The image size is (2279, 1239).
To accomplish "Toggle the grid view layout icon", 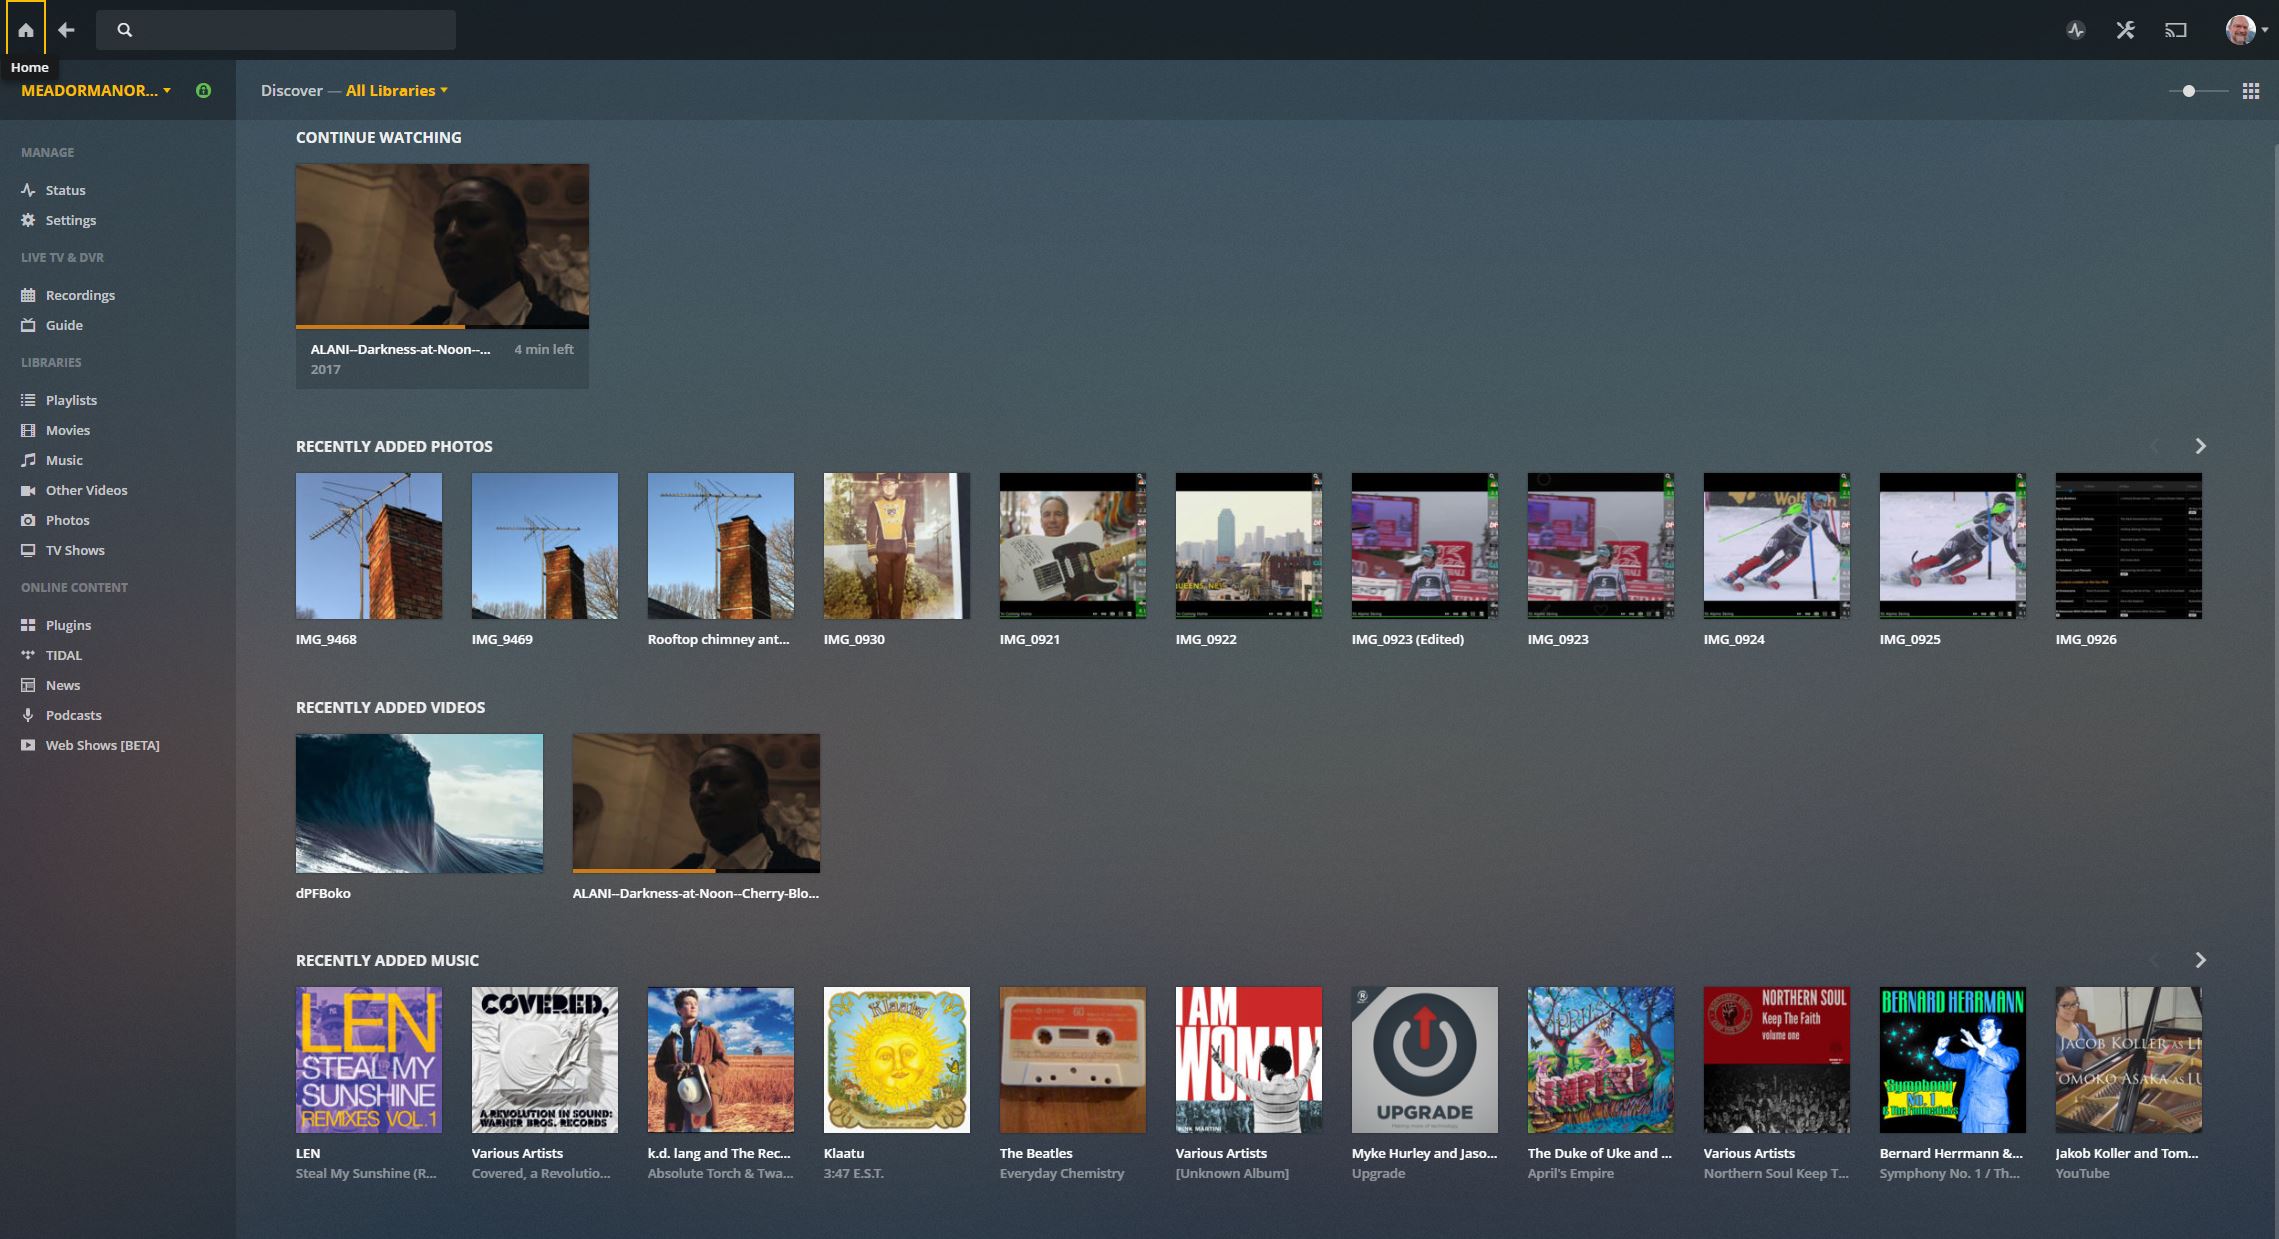I will tap(2251, 91).
